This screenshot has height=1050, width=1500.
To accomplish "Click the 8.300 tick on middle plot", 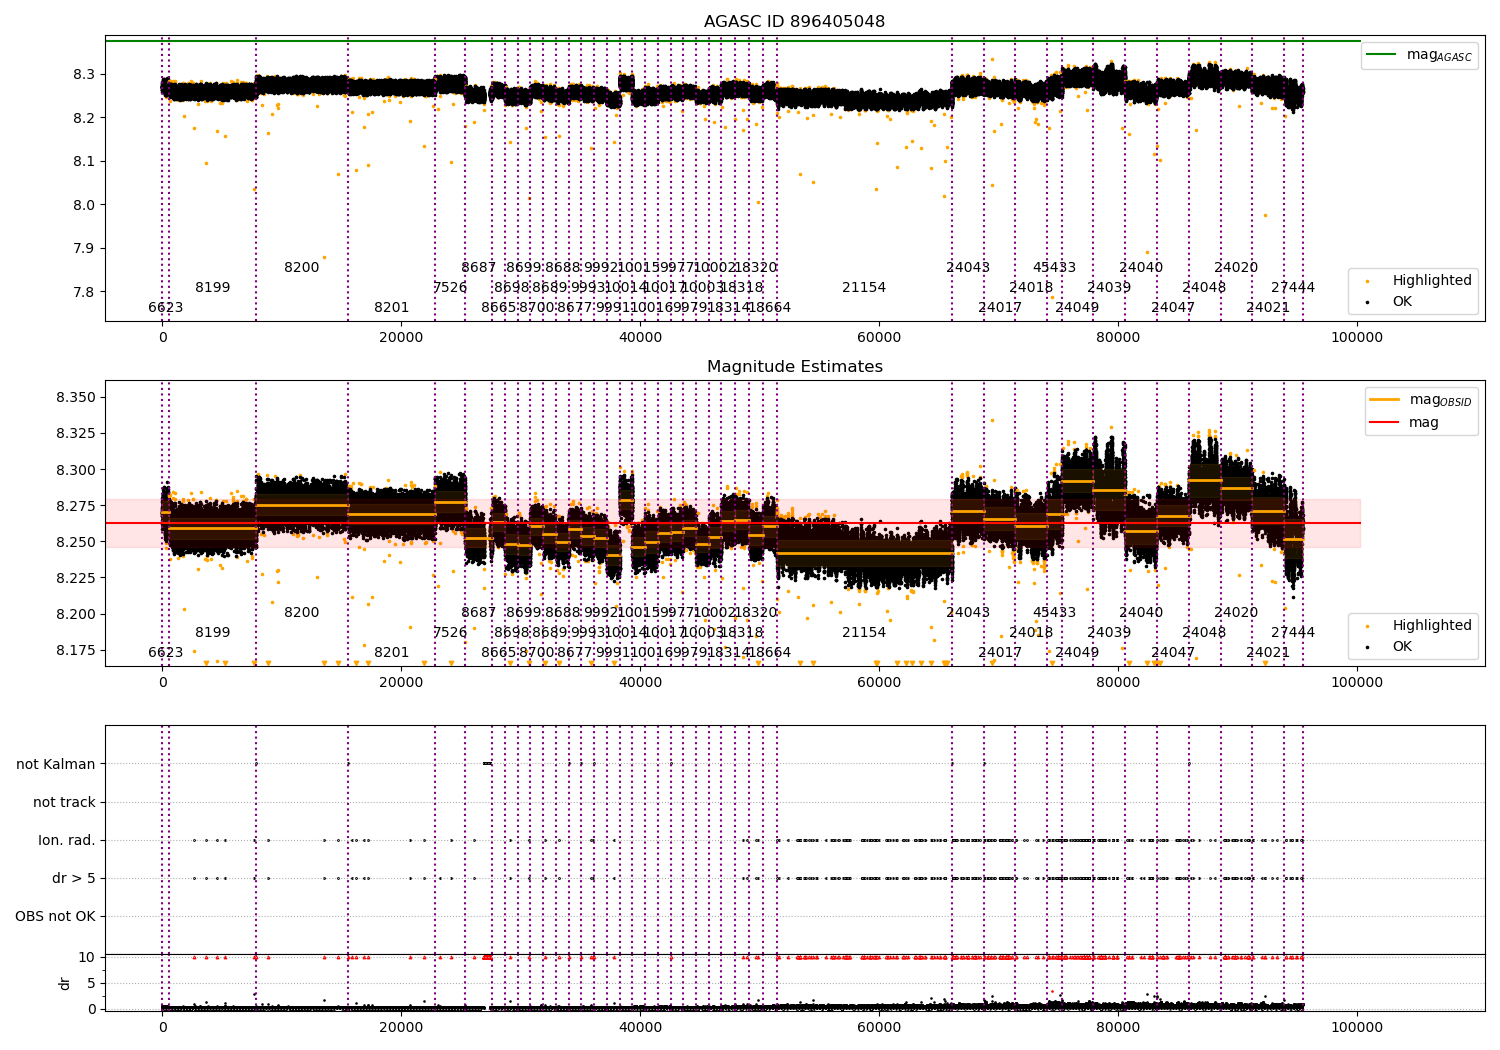I will (75, 470).
